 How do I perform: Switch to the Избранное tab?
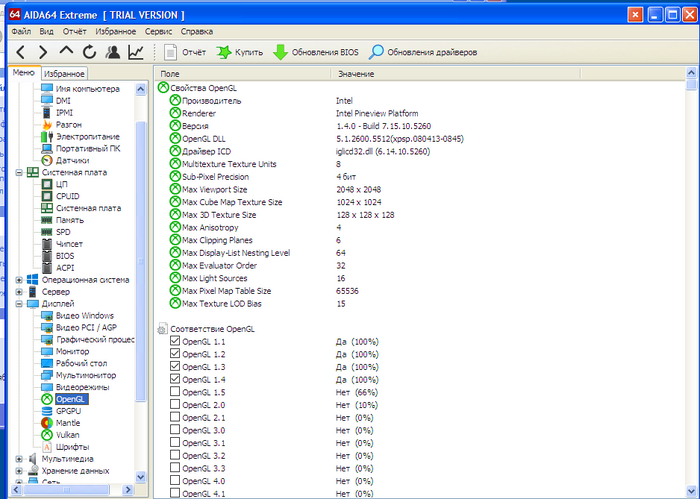[x=65, y=74]
